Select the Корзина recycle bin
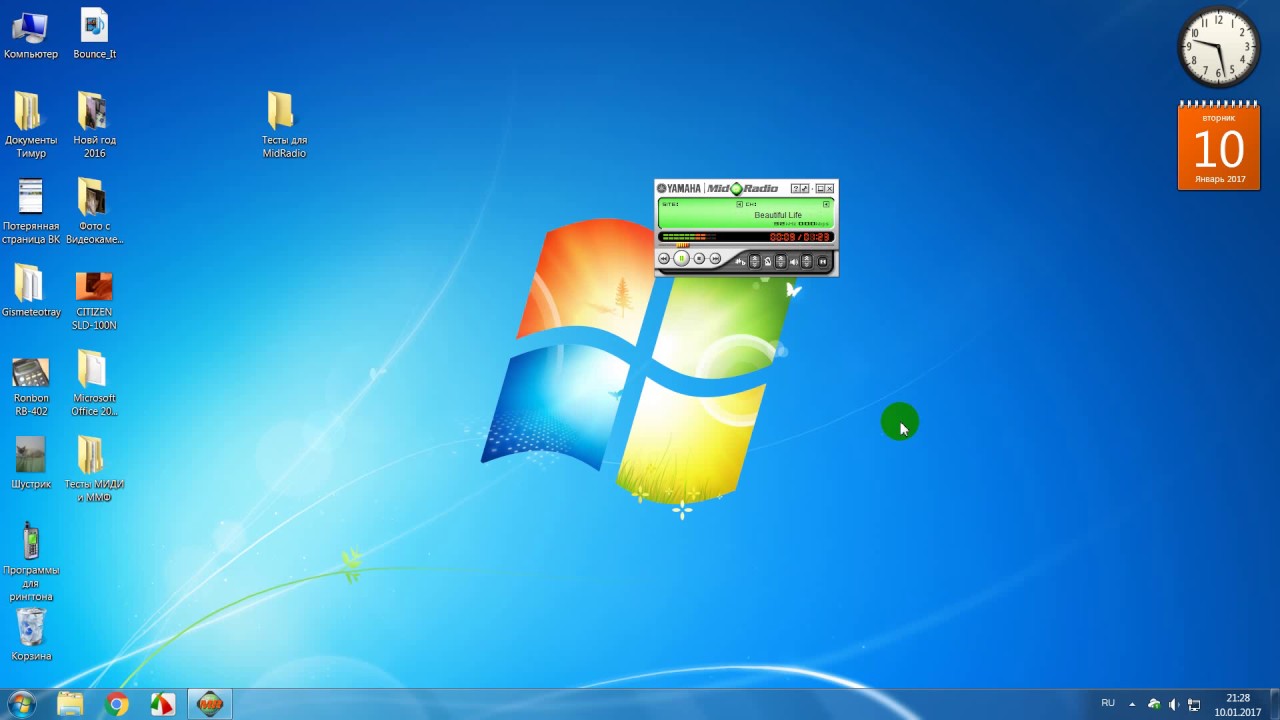 point(31,635)
